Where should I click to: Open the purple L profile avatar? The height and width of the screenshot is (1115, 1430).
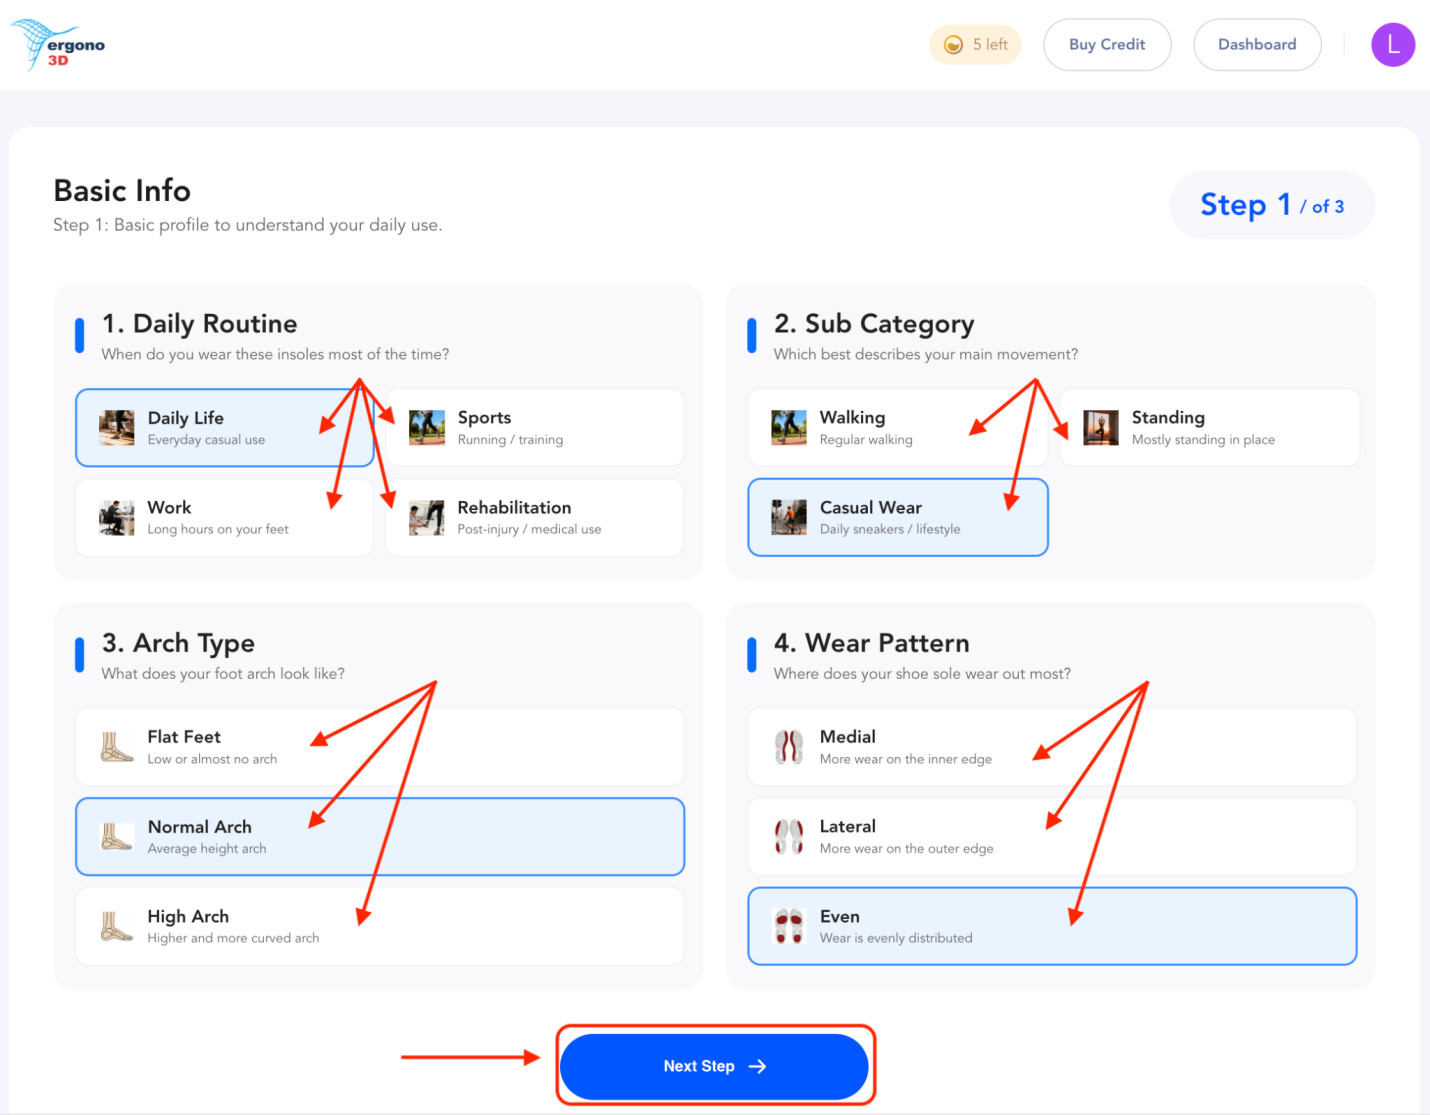coord(1392,45)
